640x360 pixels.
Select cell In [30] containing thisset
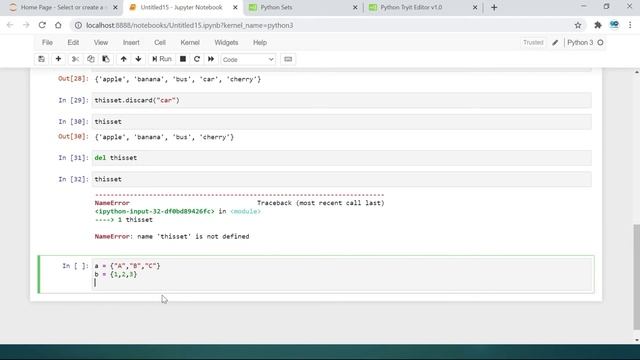342,122
